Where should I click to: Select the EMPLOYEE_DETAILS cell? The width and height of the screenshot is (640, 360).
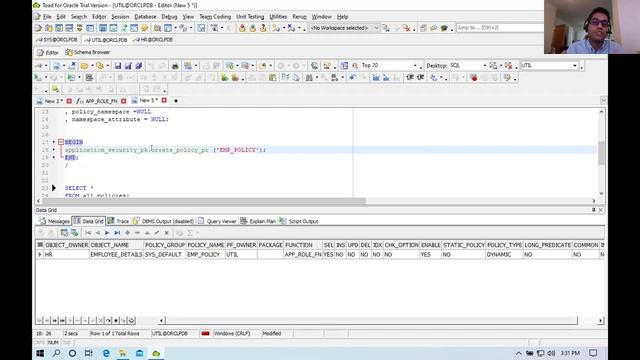click(116, 254)
